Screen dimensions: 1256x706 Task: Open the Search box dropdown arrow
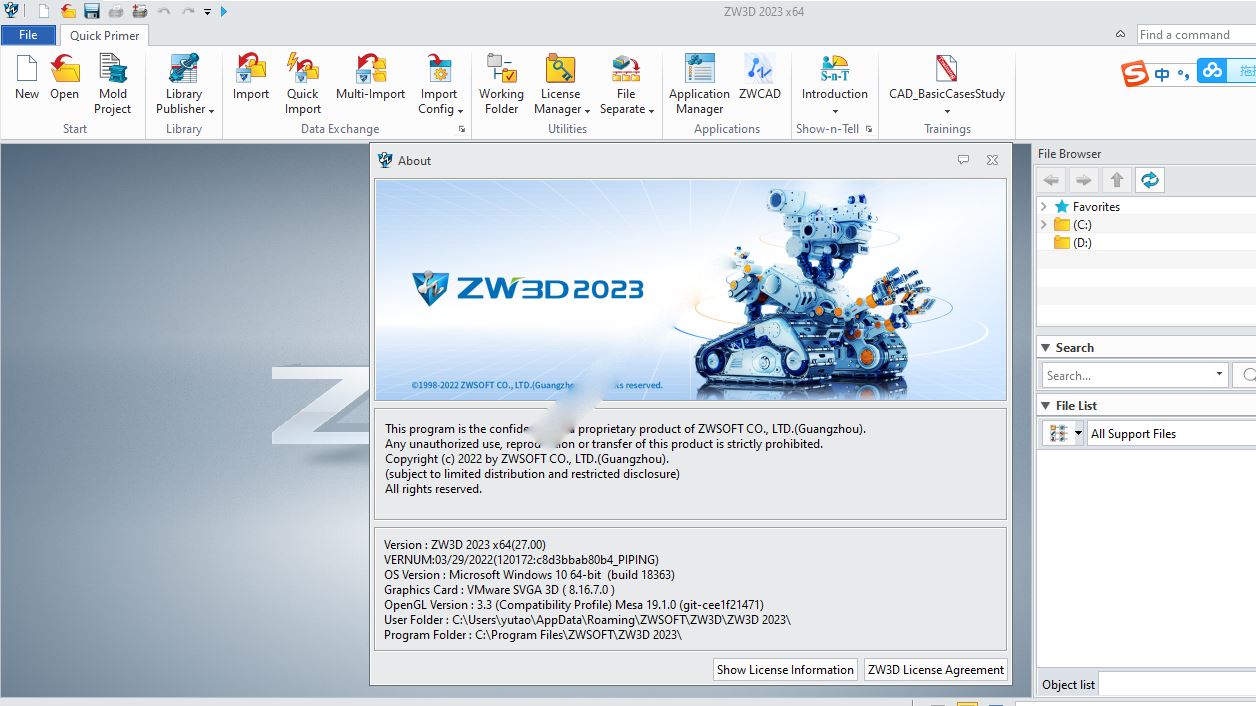point(1219,375)
